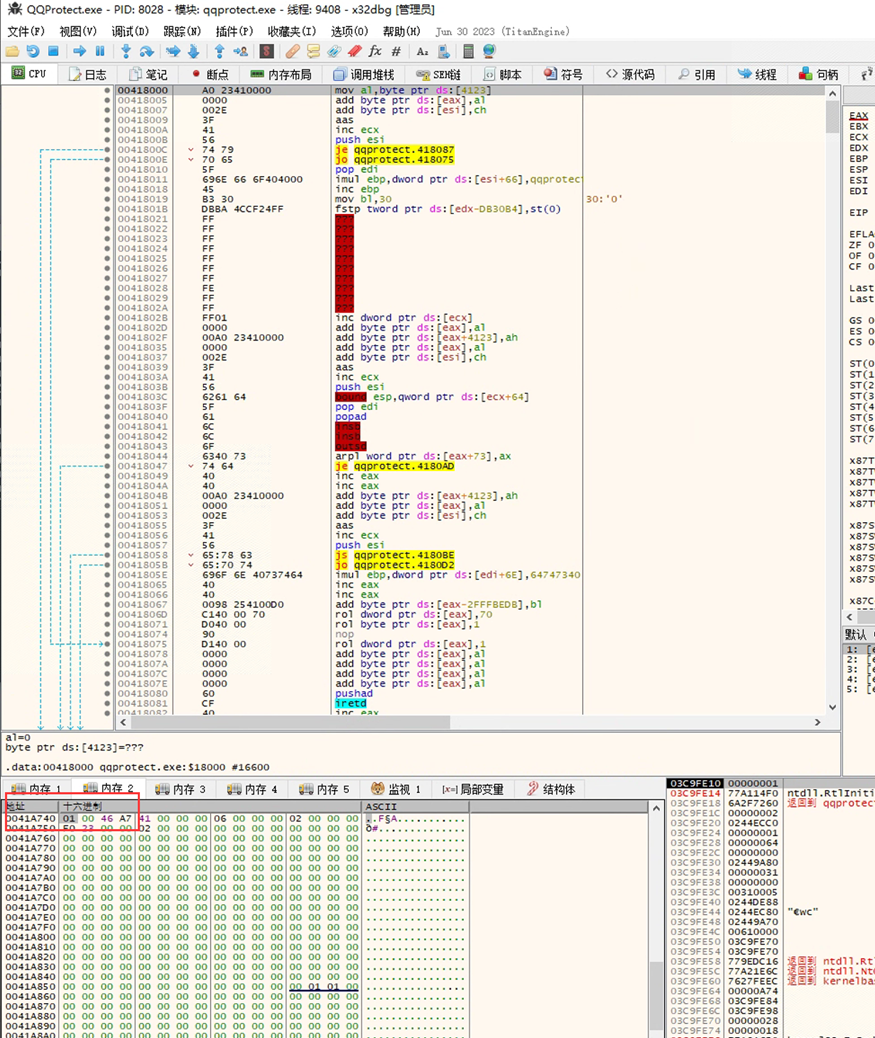Click the Restart debugging icon

pos(33,51)
